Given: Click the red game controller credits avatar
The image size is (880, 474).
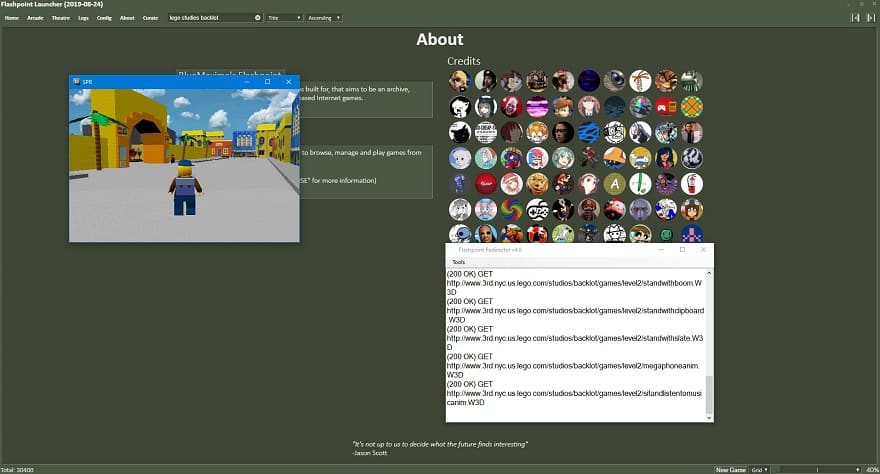Looking at the screenshot, I should pyautogui.click(x=666, y=107).
